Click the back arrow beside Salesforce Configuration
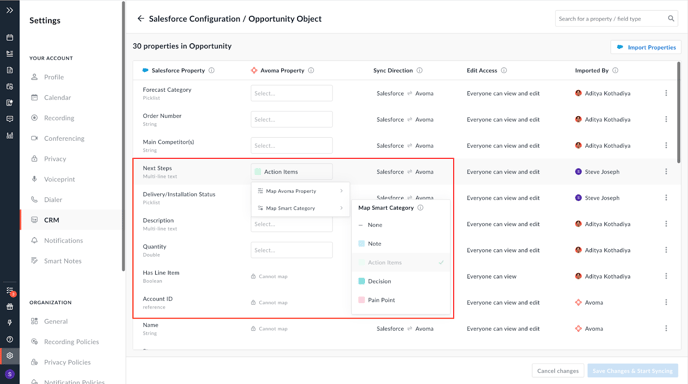The image size is (688, 384). [140, 18]
